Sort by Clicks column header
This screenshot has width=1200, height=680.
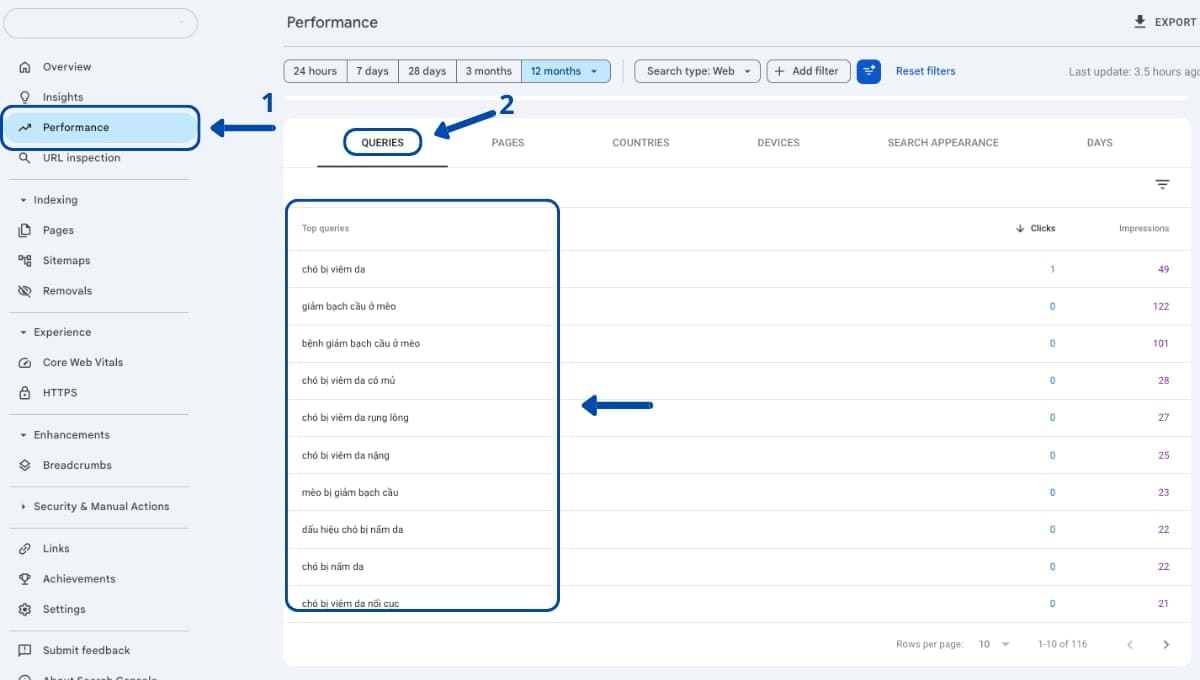[1036, 229]
